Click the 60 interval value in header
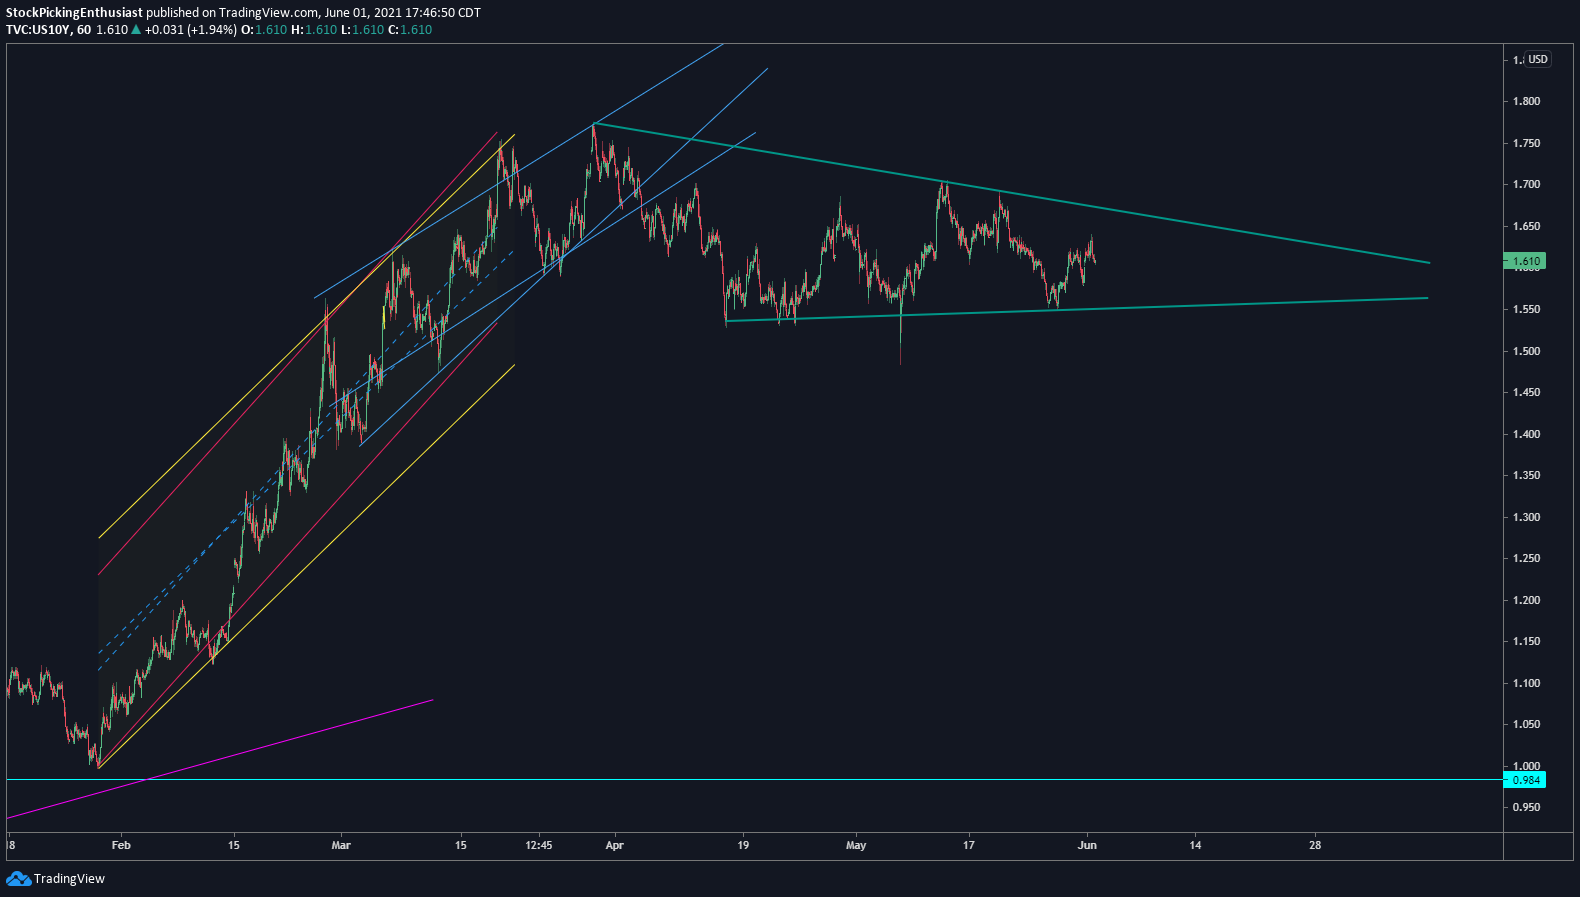 coord(84,30)
